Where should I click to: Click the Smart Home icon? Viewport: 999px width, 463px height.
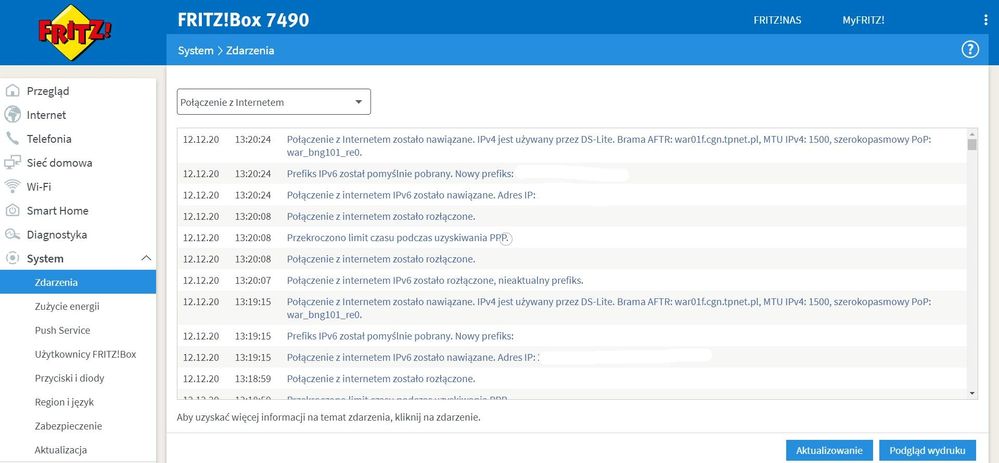pyautogui.click(x=13, y=211)
